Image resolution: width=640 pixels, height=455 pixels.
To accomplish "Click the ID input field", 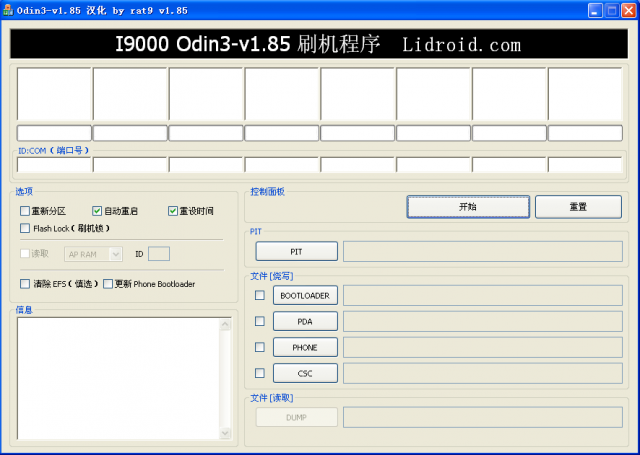I will (159, 254).
